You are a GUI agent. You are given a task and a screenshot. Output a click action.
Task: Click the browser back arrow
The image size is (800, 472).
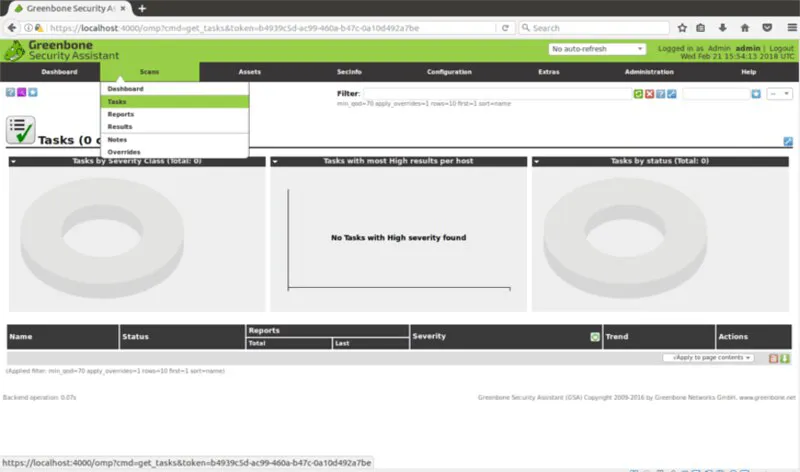[12, 28]
